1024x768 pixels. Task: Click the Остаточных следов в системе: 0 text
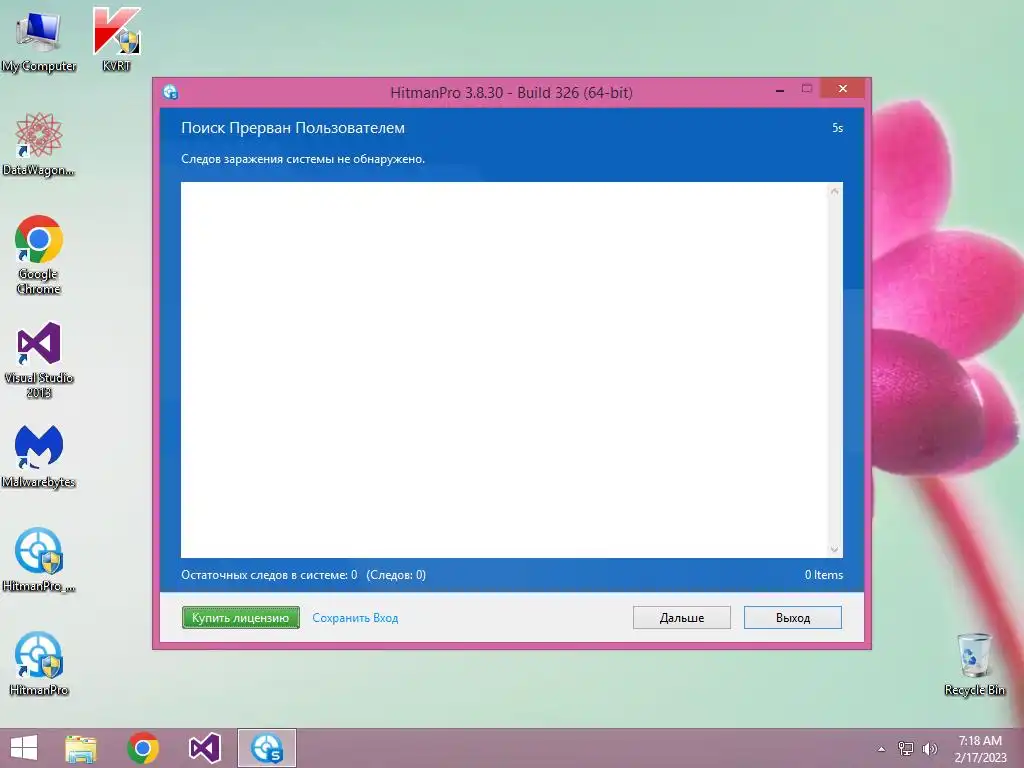pyautogui.click(x=269, y=575)
